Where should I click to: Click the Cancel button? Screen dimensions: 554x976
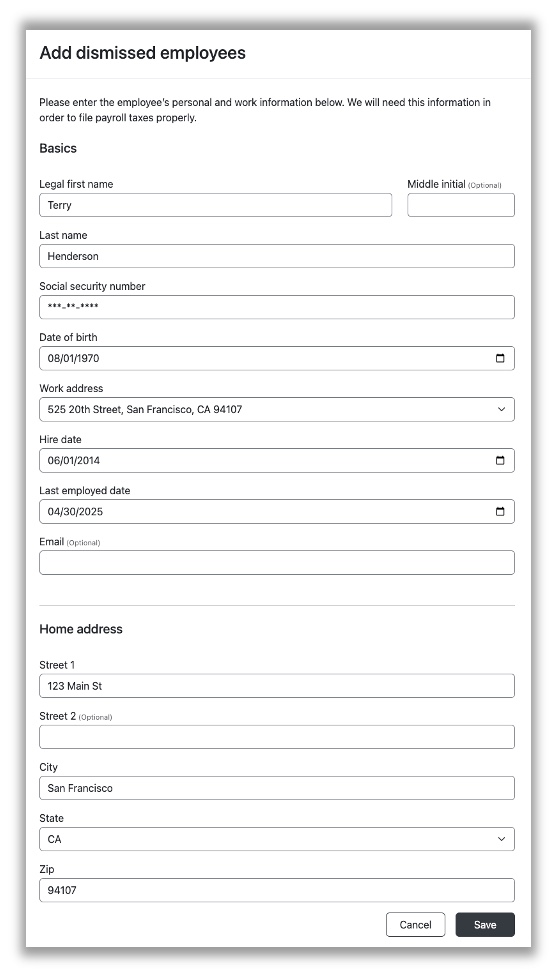tap(415, 925)
